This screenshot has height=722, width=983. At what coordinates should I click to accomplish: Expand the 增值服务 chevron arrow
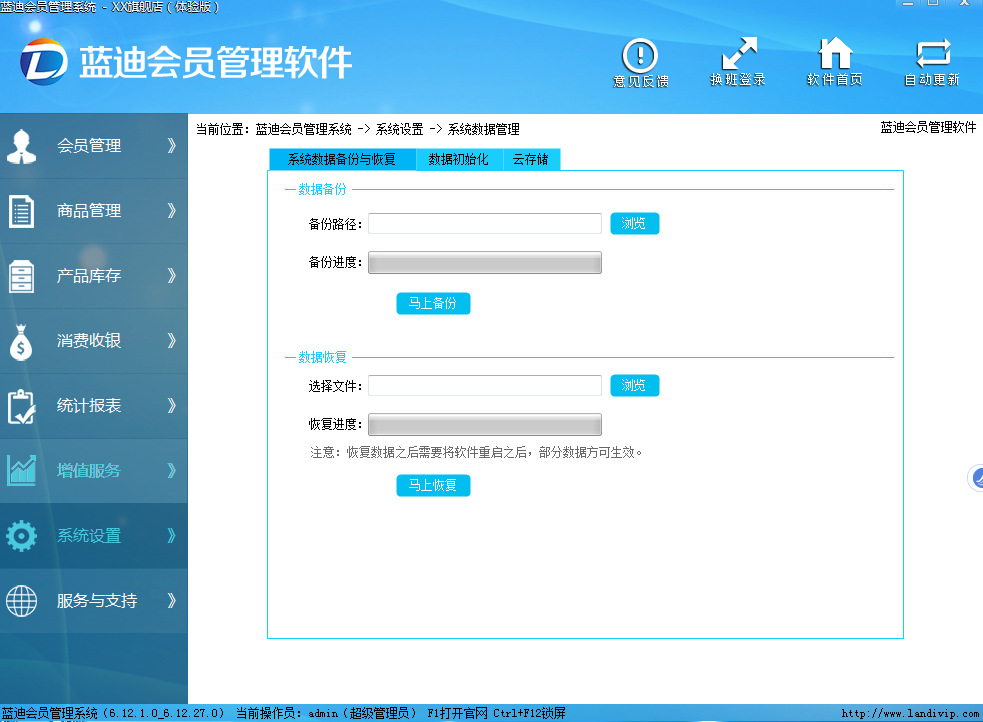point(172,471)
